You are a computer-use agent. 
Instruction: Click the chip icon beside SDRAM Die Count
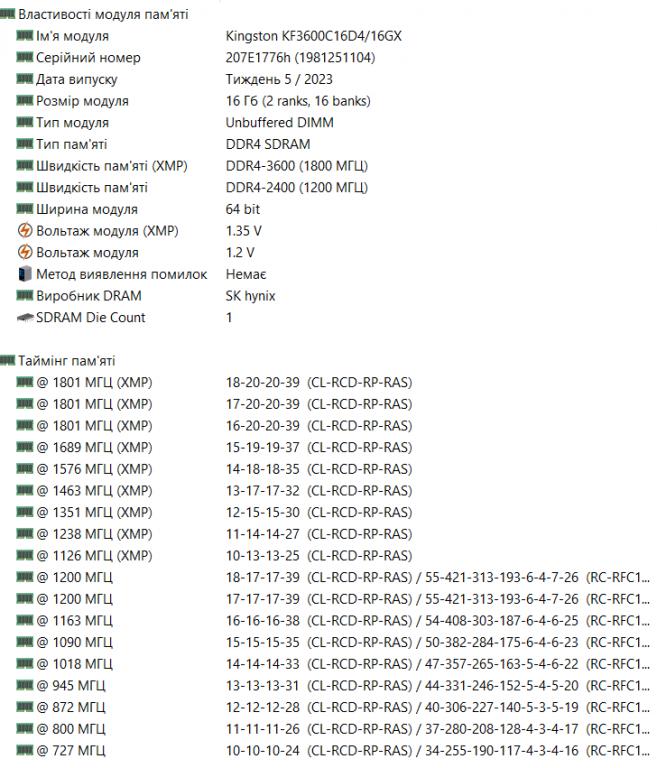tap(25, 318)
